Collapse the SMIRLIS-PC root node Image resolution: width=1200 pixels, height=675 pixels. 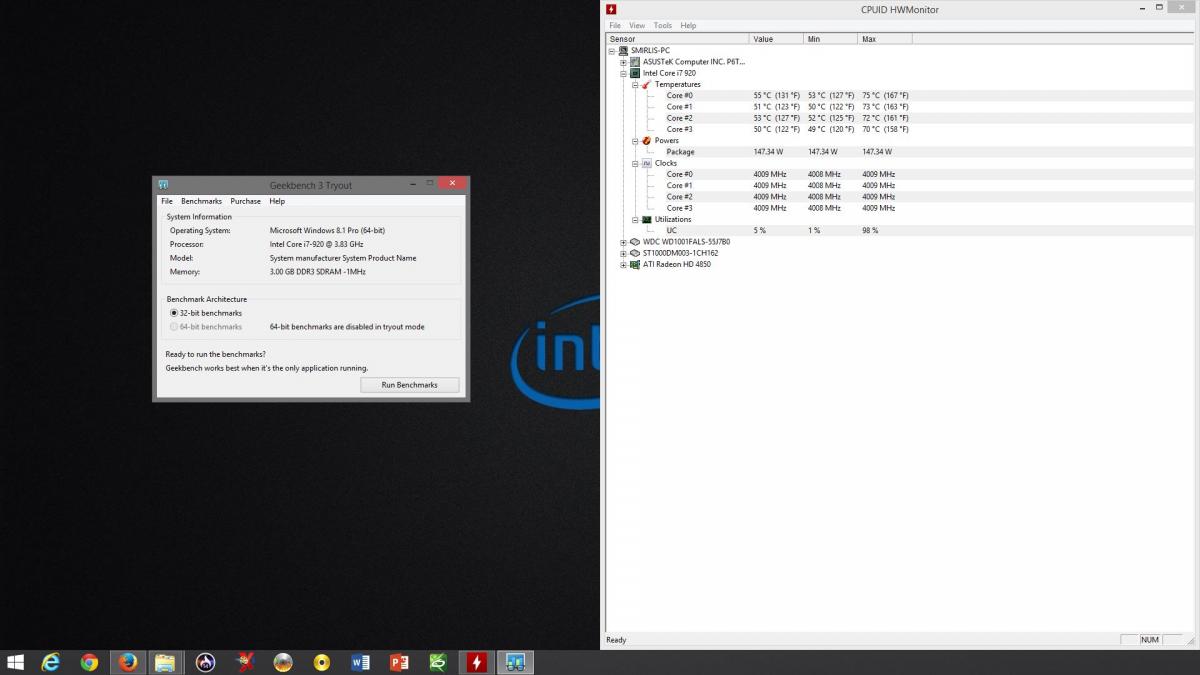click(611, 50)
